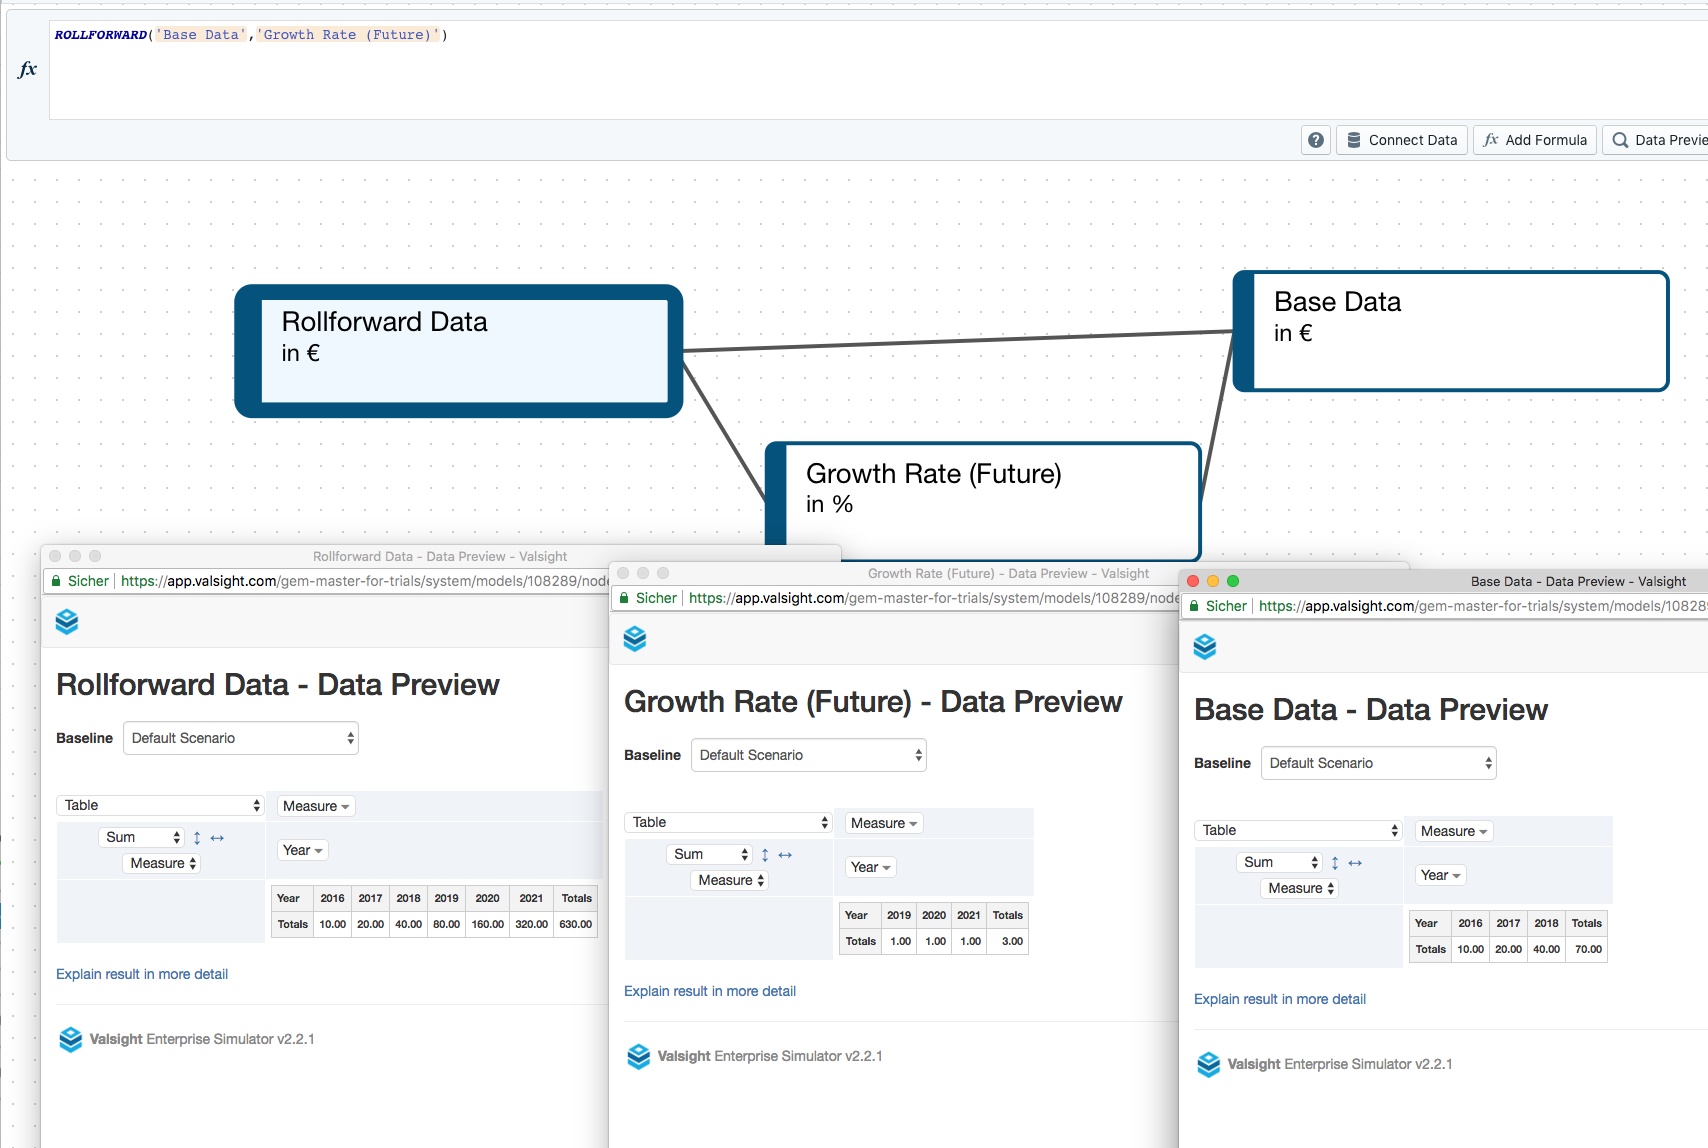Click the help question mark icon

1316,140
